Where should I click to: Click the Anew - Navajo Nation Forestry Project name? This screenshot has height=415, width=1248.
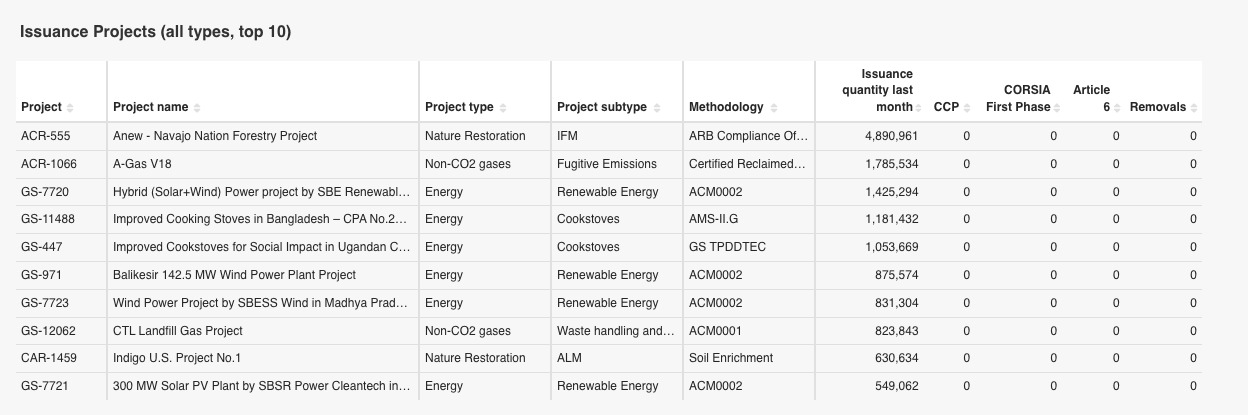(215, 136)
